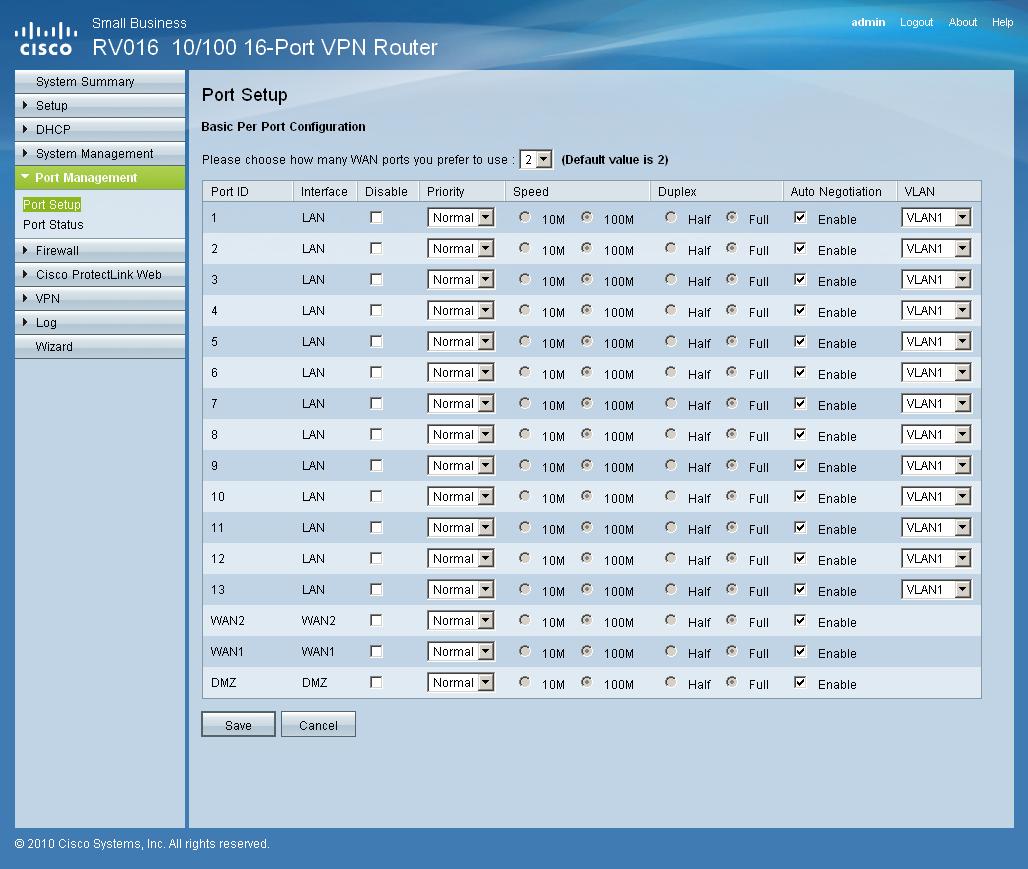The height and width of the screenshot is (869, 1028).
Task: Uncheck Auto Negotiation for WAN2
Action: coord(800,620)
